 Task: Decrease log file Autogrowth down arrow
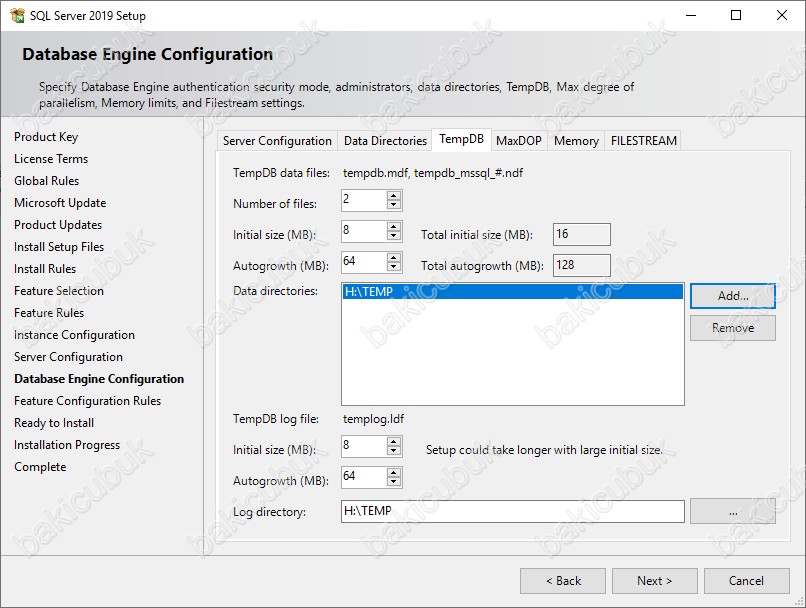click(x=394, y=481)
